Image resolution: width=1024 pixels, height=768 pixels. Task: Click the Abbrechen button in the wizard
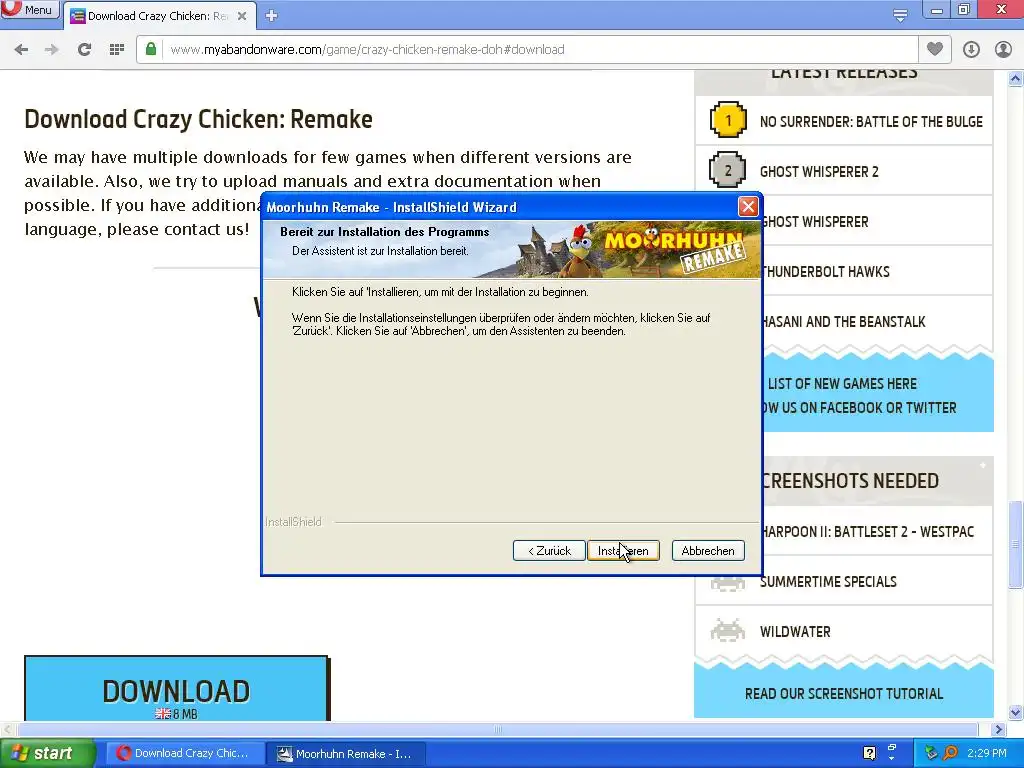pyautogui.click(x=708, y=551)
